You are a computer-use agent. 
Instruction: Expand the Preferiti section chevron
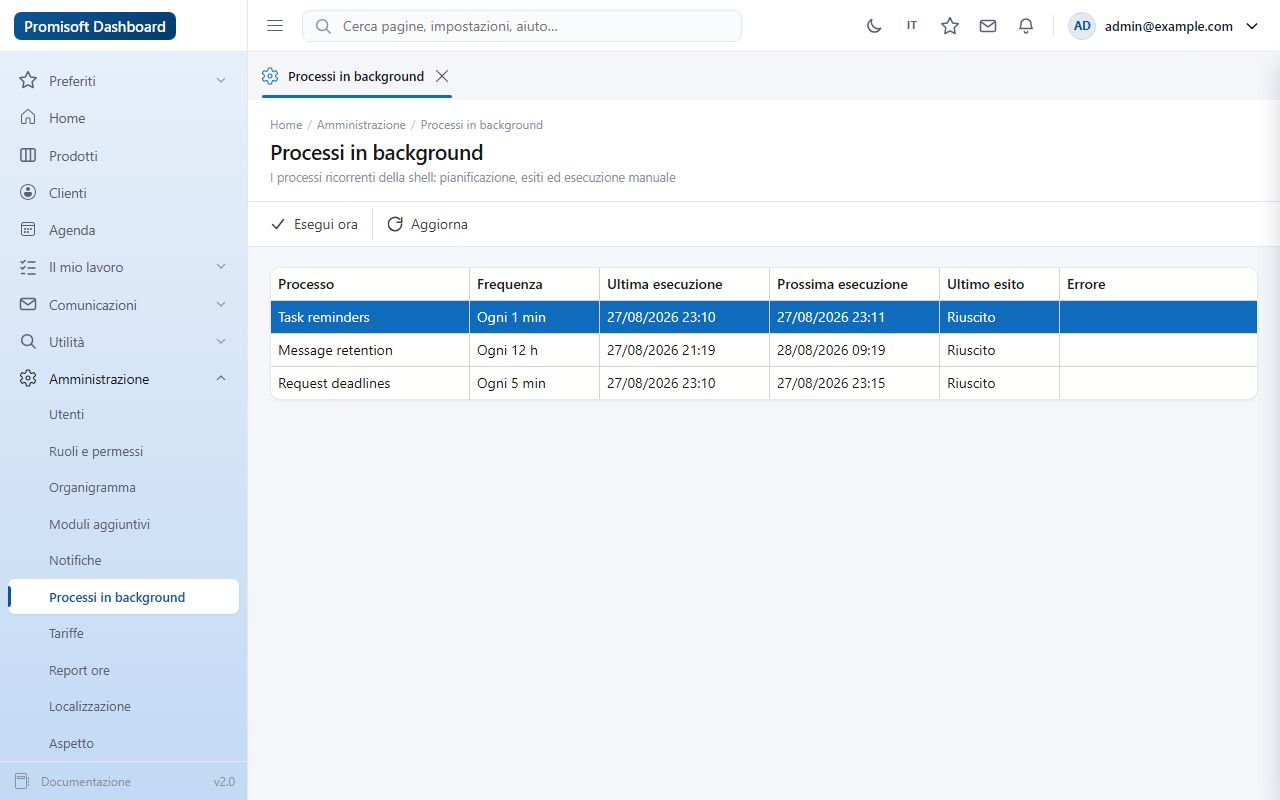tap(221, 81)
